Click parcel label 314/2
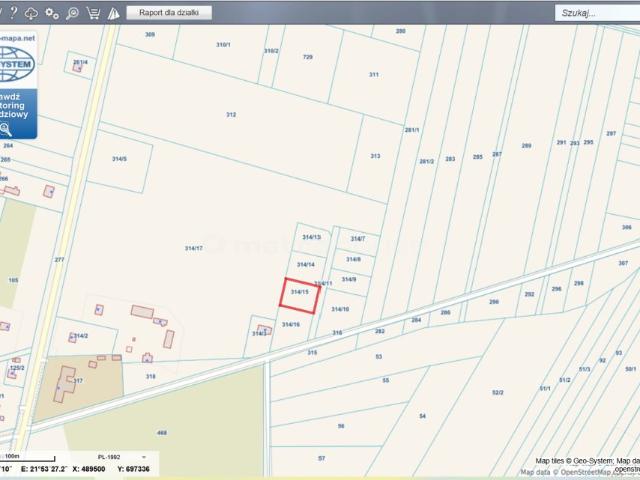 point(80,336)
